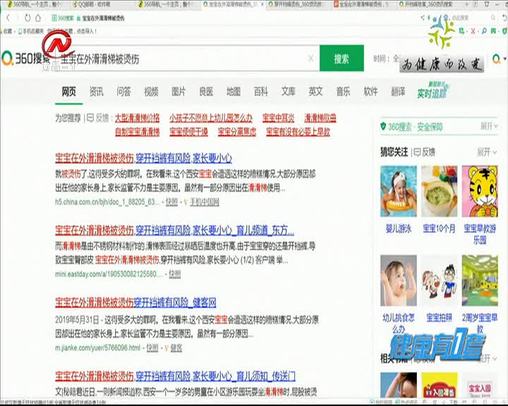Click the m.jianke.com result URL text
Viewport: 508px width, 406px height.
click(x=98, y=348)
